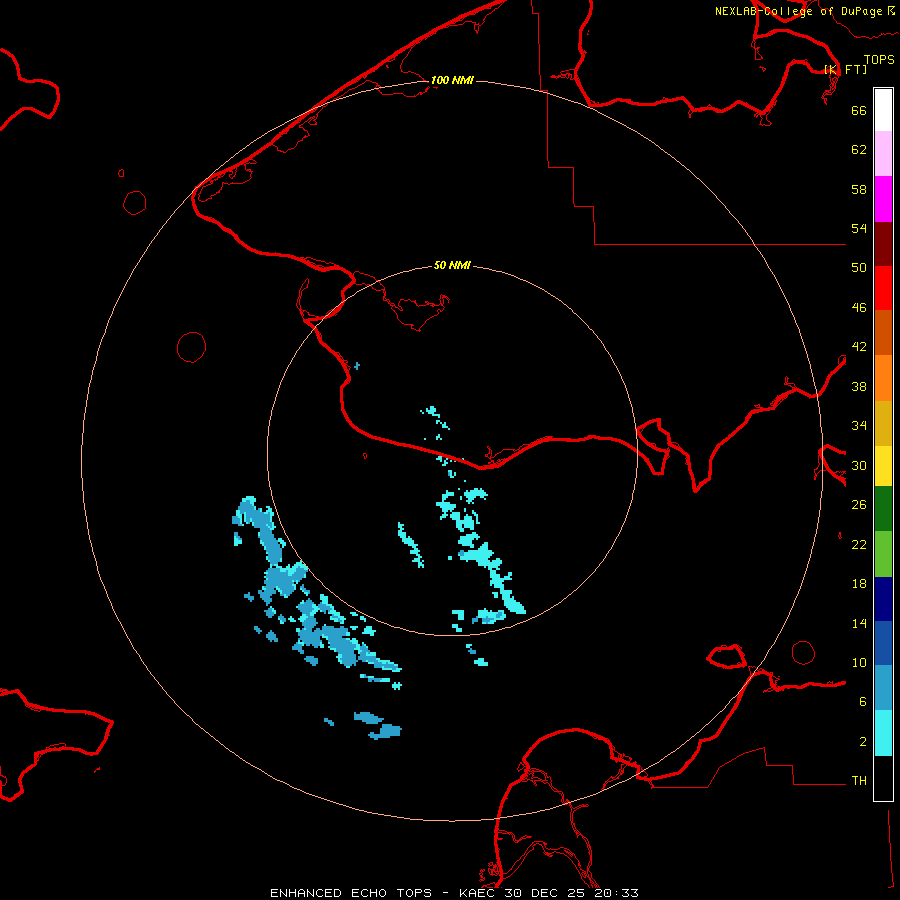900x900 pixels.
Task: Click the legend value 34
Action: tap(859, 426)
